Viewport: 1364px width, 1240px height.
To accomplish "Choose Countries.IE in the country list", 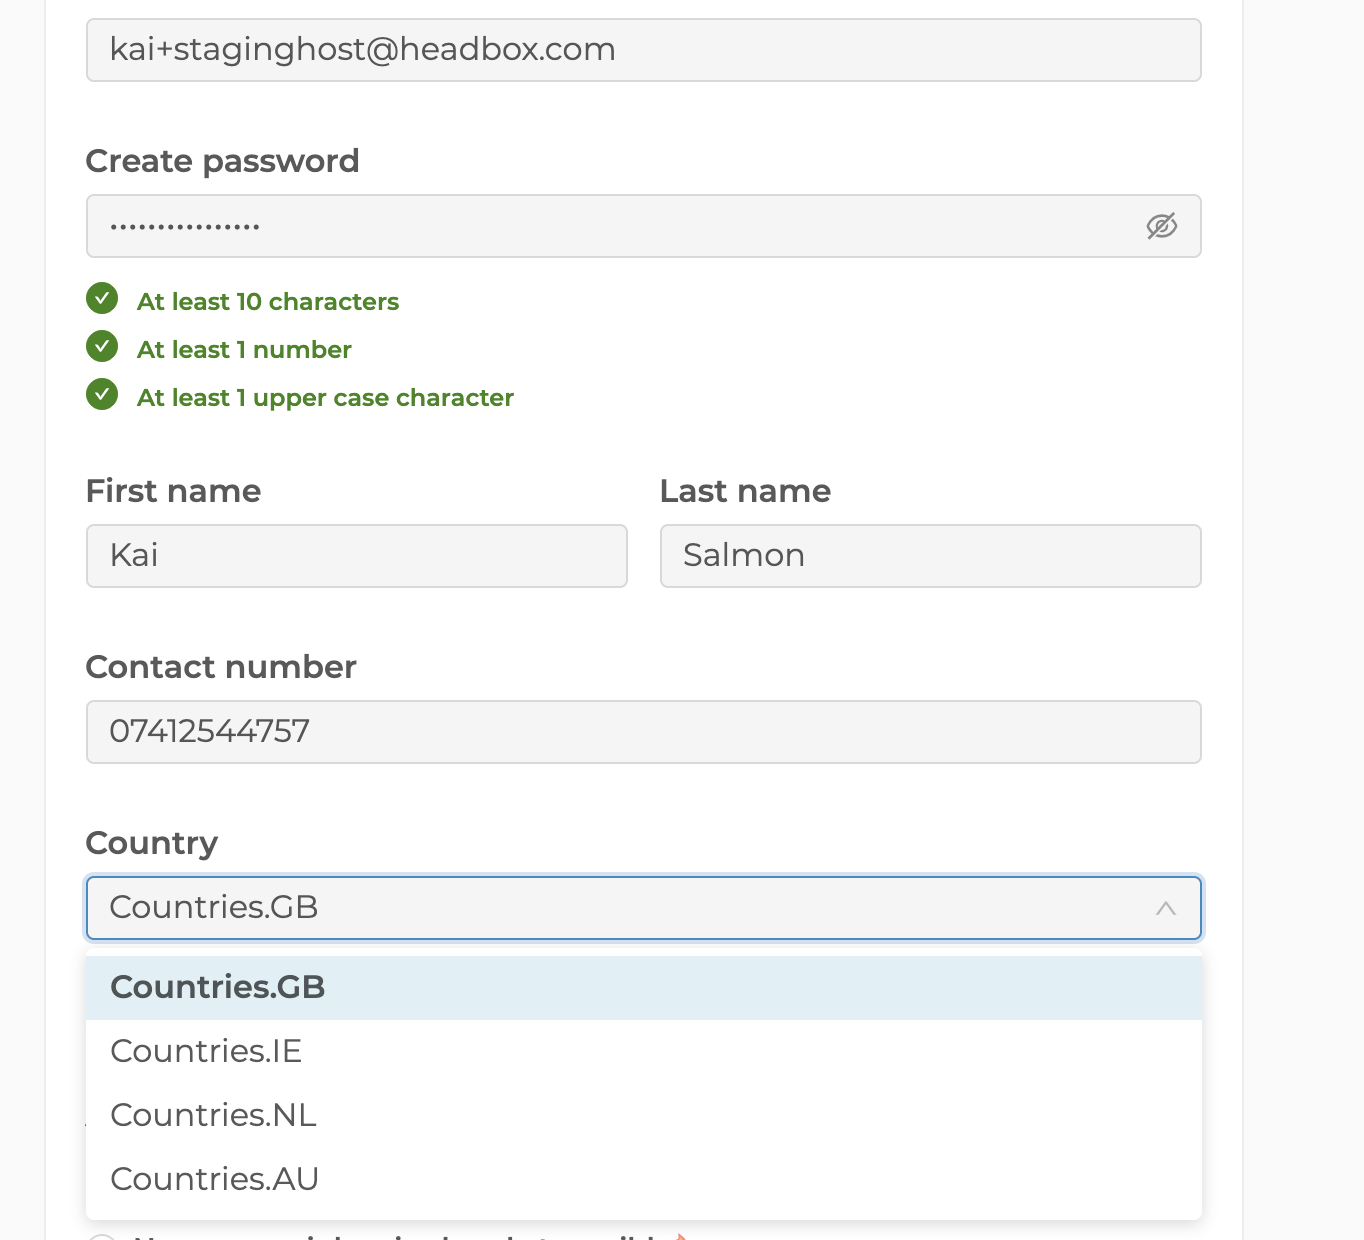I will point(643,1051).
